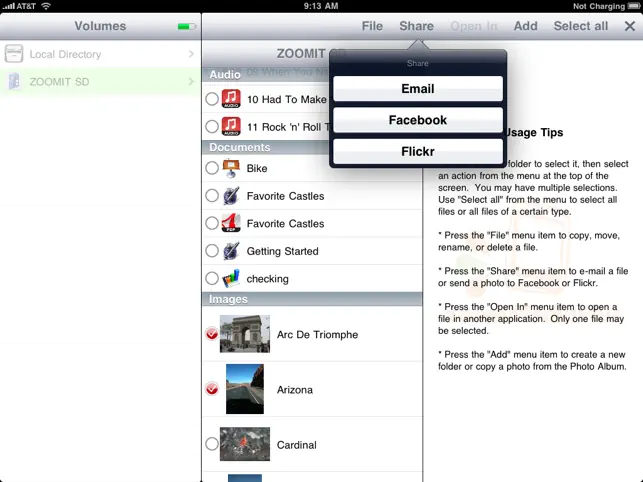Click the 9:13 AM clock in status bar
The width and height of the screenshot is (643, 482).
(321, 6)
